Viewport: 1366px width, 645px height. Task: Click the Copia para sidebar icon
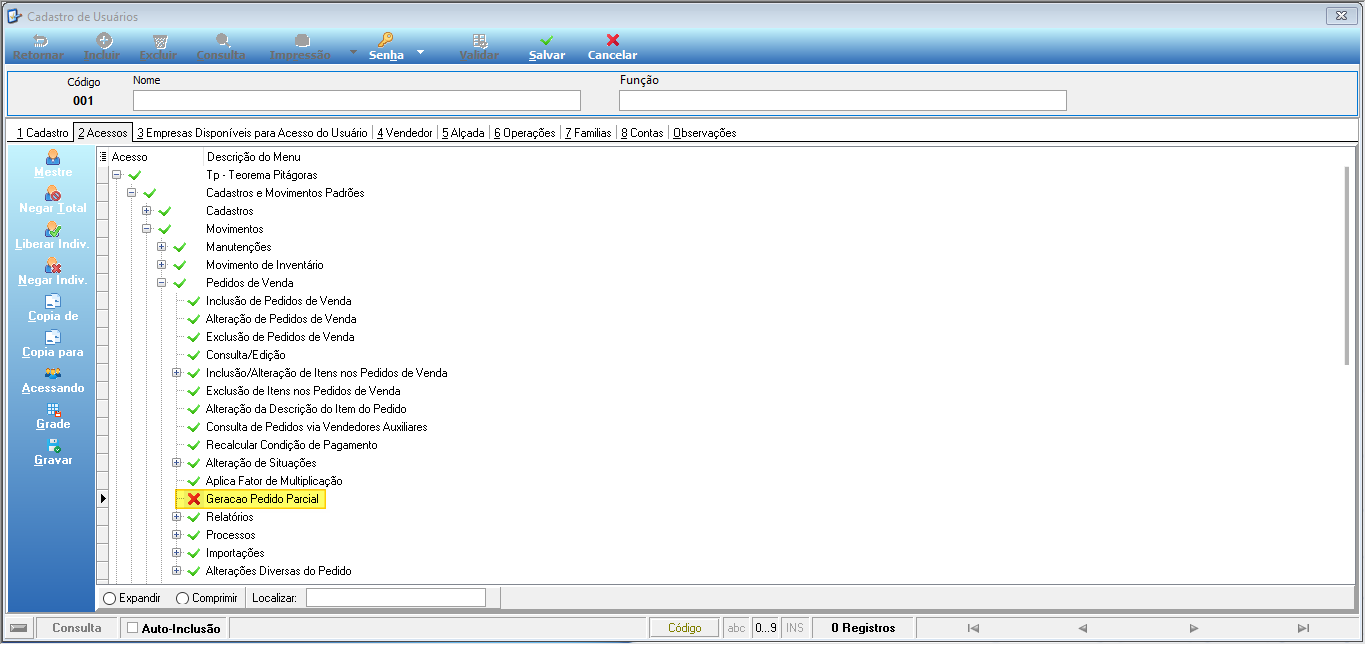pos(53,337)
